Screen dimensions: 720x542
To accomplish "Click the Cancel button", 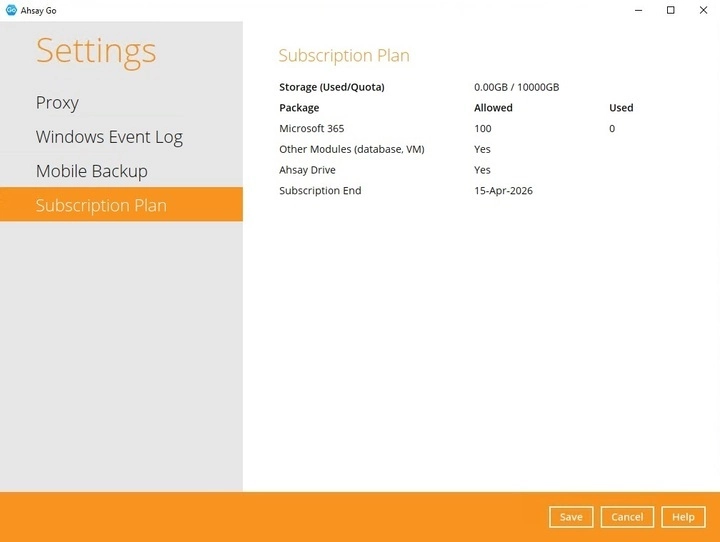I will [x=627, y=517].
